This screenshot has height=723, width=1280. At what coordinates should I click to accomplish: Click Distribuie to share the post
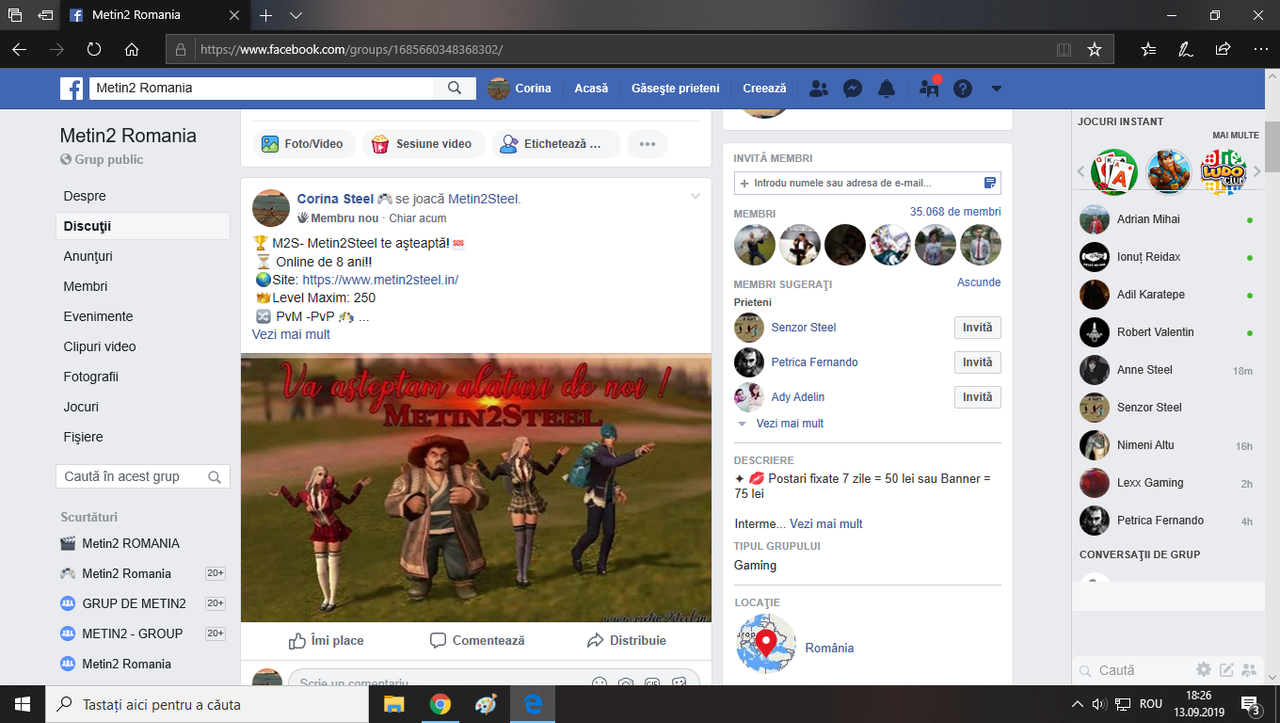[x=627, y=640]
